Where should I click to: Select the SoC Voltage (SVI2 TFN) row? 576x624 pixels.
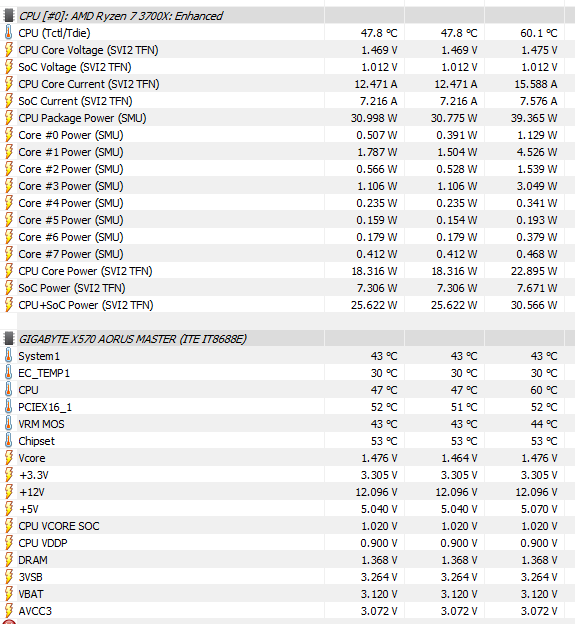[x=288, y=67]
